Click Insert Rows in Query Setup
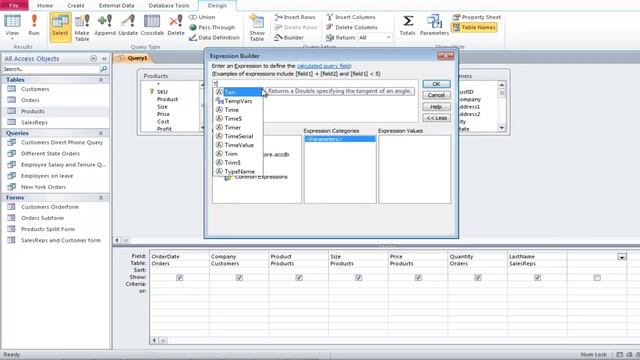The width and height of the screenshot is (640, 360). [x=295, y=17]
